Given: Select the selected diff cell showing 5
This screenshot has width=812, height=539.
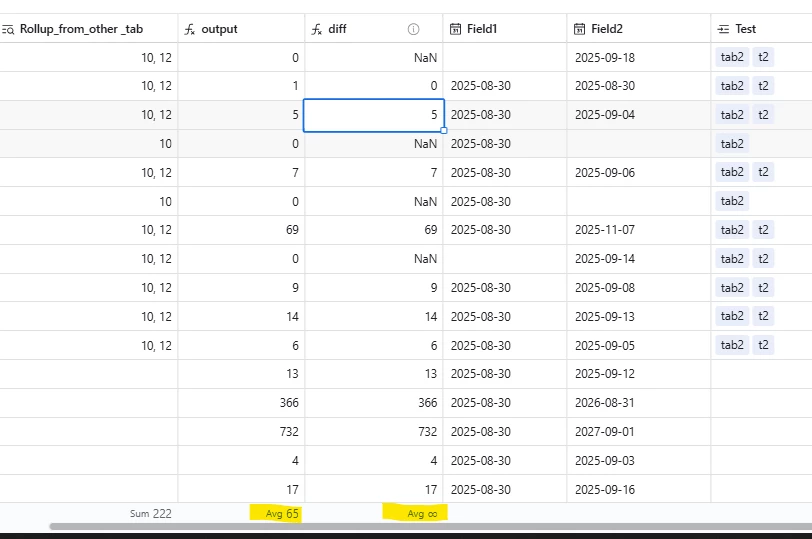Looking at the screenshot, I should tap(374, 115).
